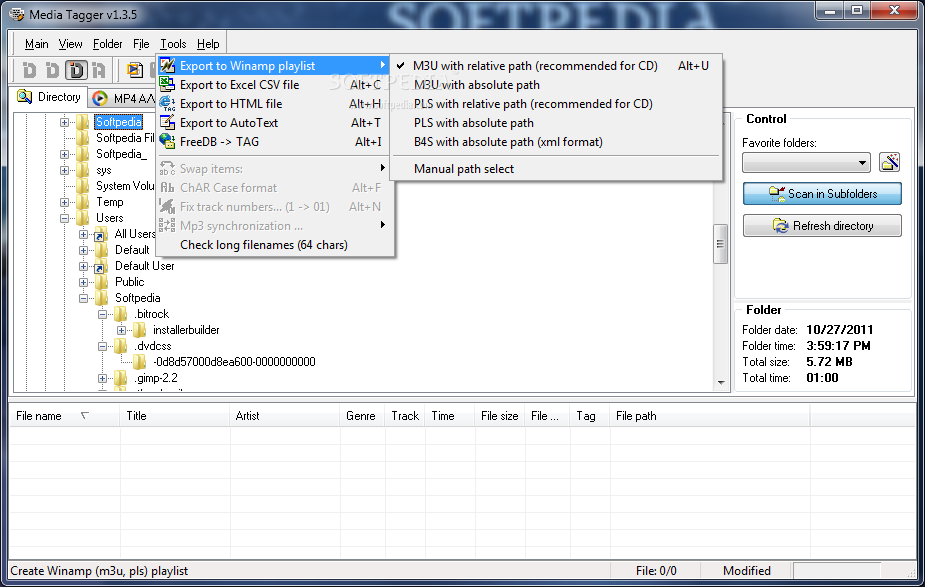Click the add favorite folder icon button
Viewport: 925px width, 587px height.
click(890, 162)
